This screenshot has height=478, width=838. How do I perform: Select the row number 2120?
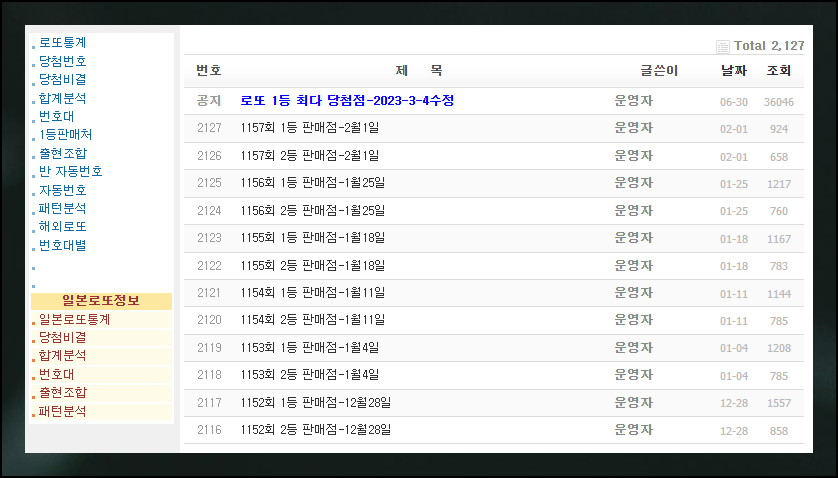pyautogui.click(x=209, y=320)
